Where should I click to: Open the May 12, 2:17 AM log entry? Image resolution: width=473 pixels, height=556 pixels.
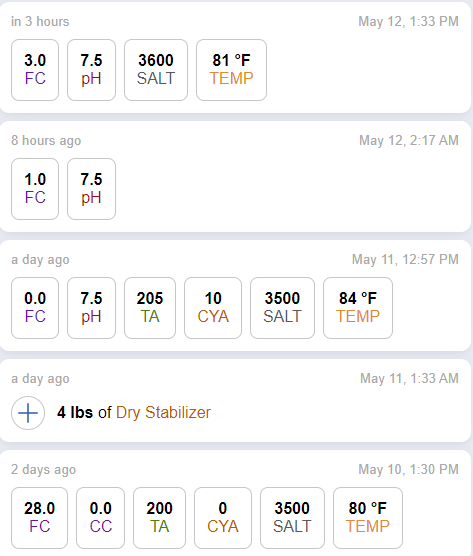pos(235,177)
